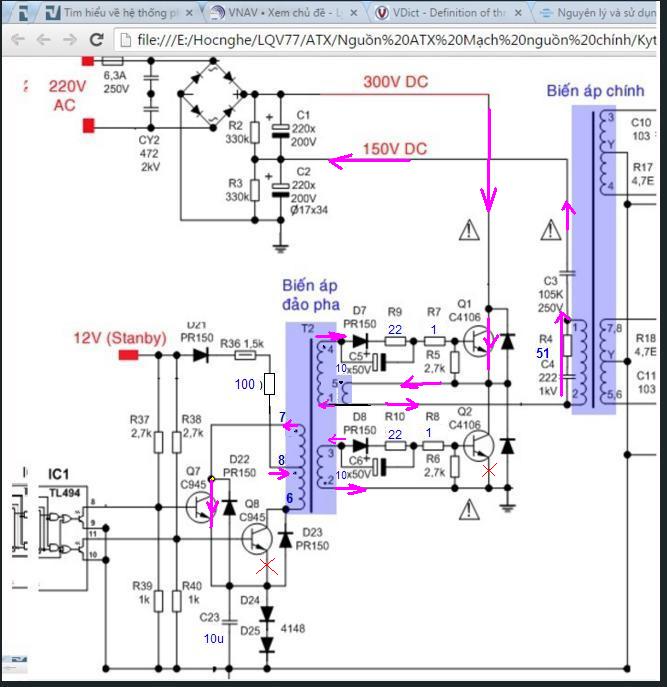Click the 'R6 2,7k' resistor label
Screen dimensions: 667x687
click(x=434, y=465)
